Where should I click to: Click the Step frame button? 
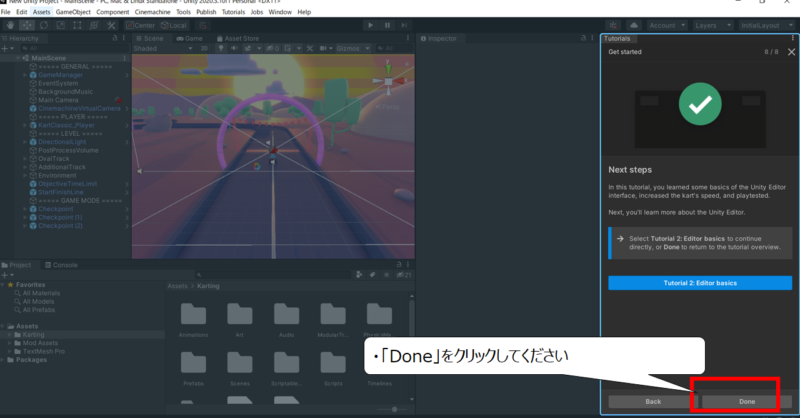404,25
